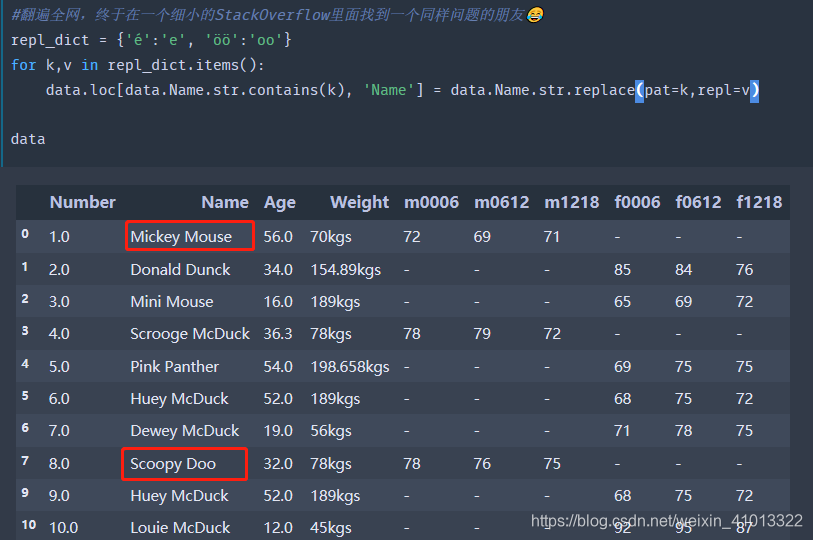This screenshot has width=813, height=540.
Task: Place cursor in 'for k,v in repl_dict.items():' line
Action: pos(137,65)
